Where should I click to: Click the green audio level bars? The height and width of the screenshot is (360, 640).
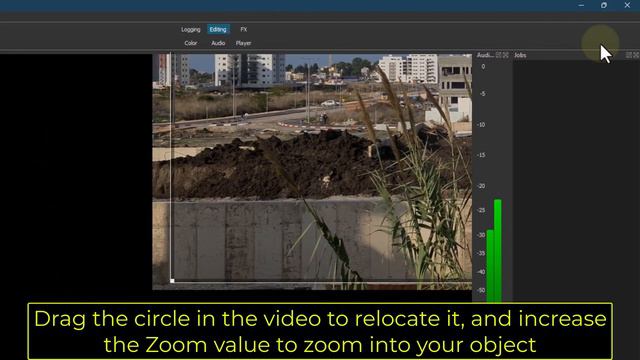click(x=494, y=251)
